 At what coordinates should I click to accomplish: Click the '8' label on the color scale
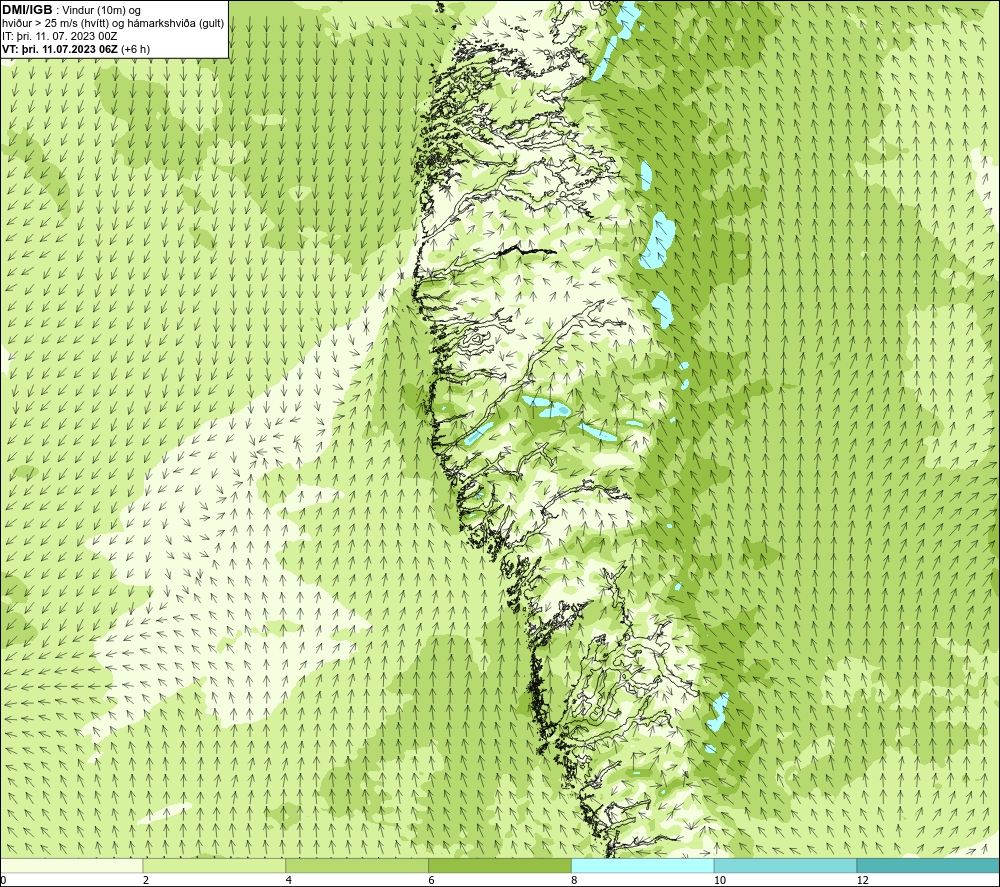coord(575,880)
